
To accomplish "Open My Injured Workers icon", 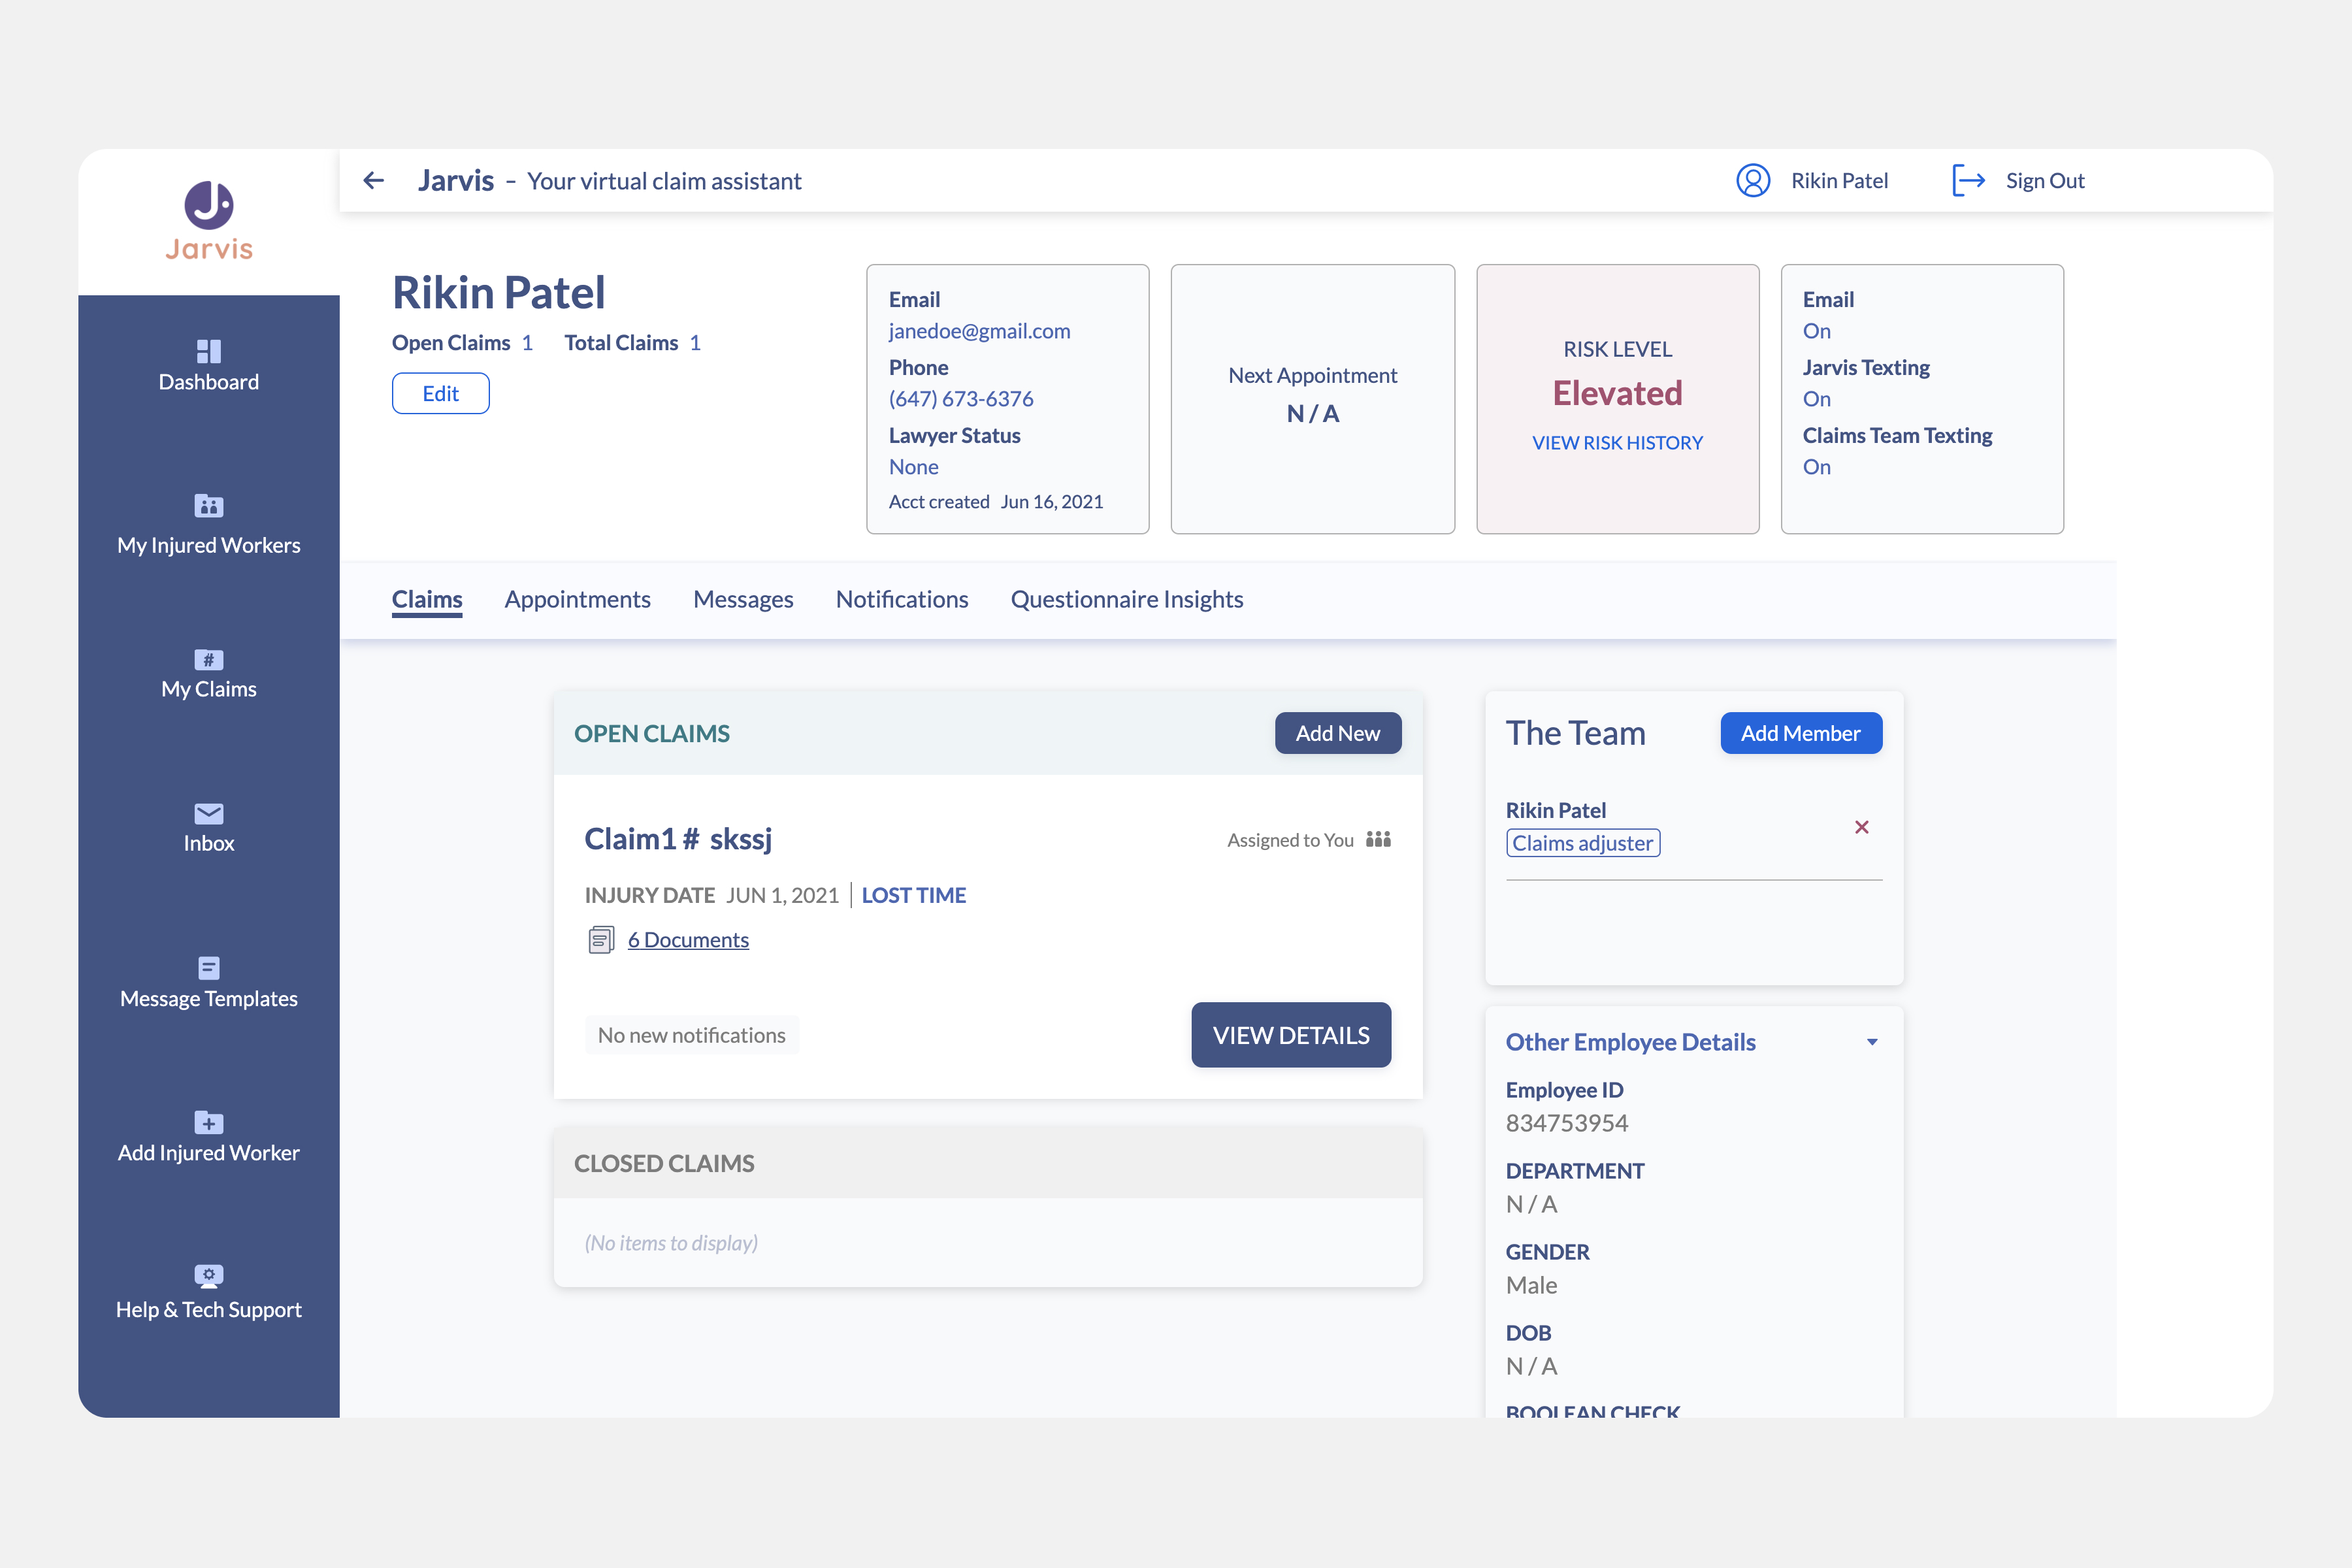I will pos(208,506).
